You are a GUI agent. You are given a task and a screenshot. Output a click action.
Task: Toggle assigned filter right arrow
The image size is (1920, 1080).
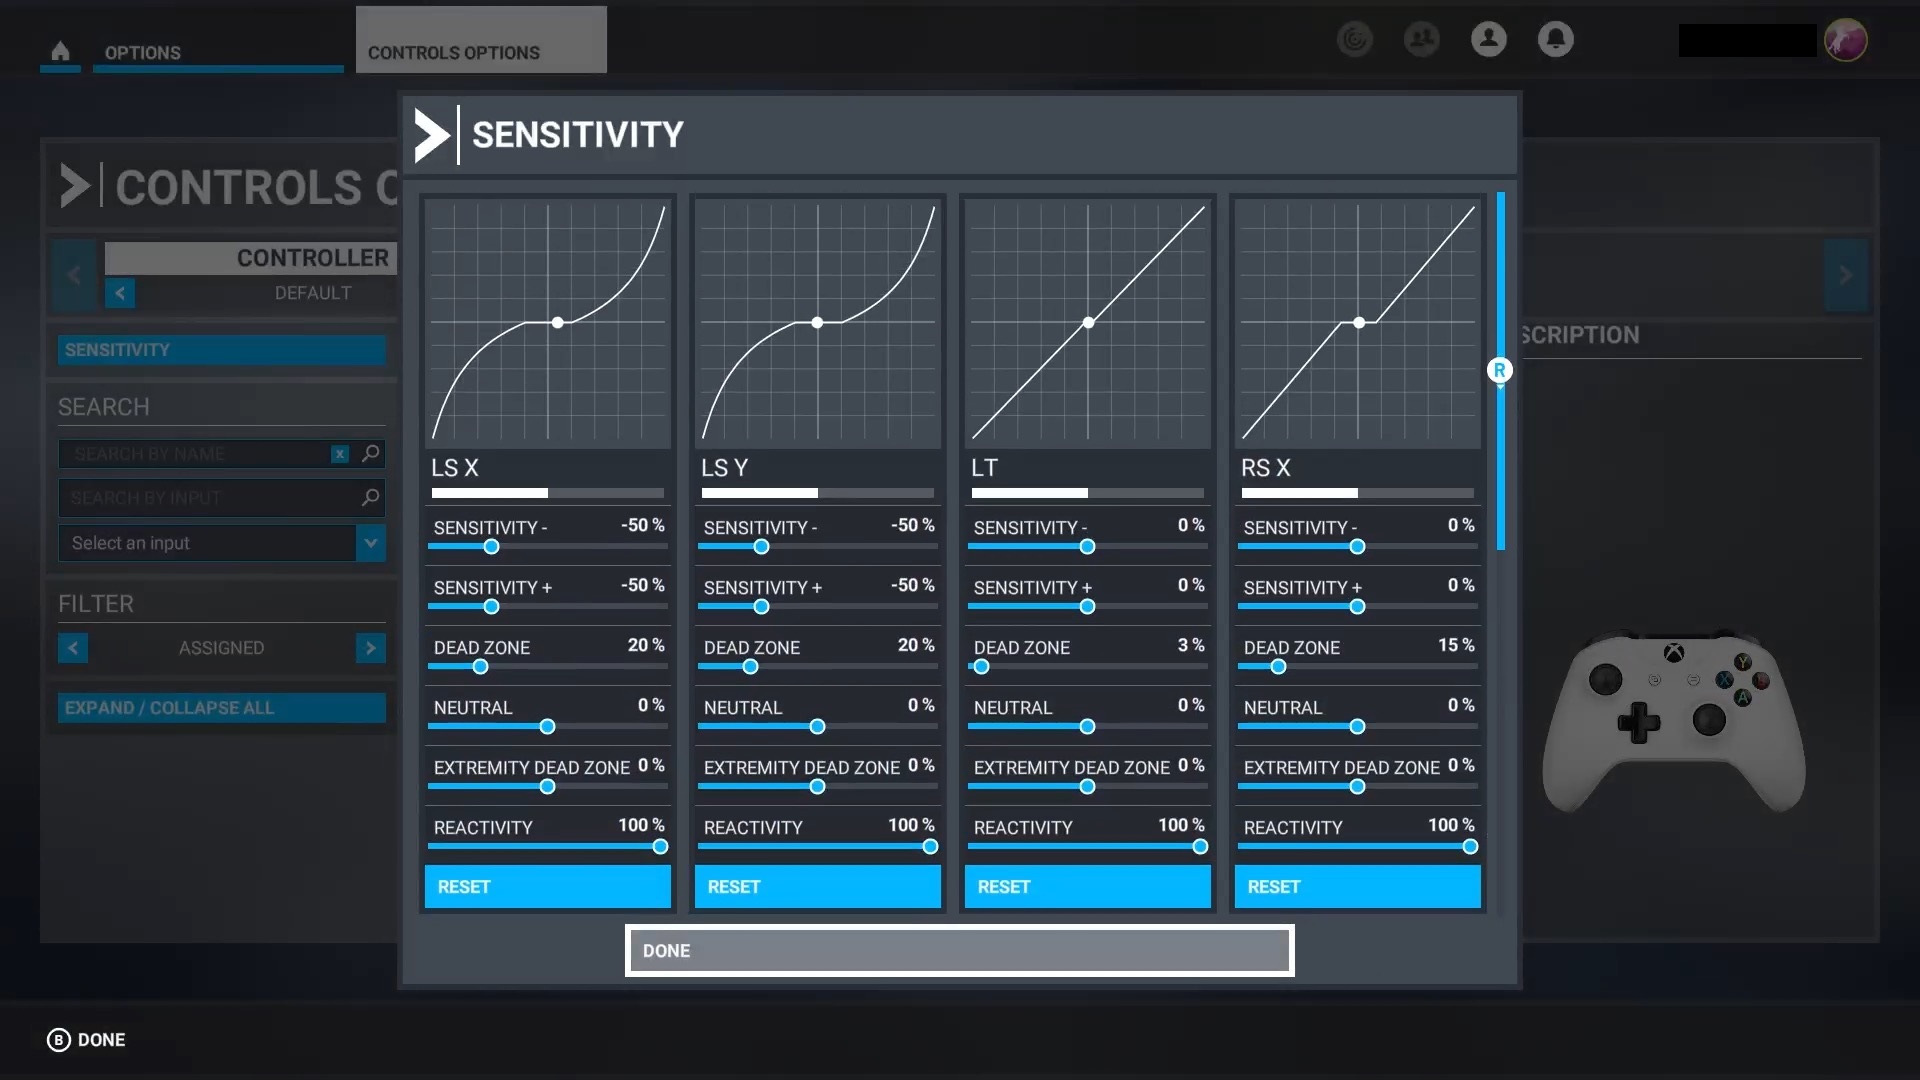pos(371,647)
